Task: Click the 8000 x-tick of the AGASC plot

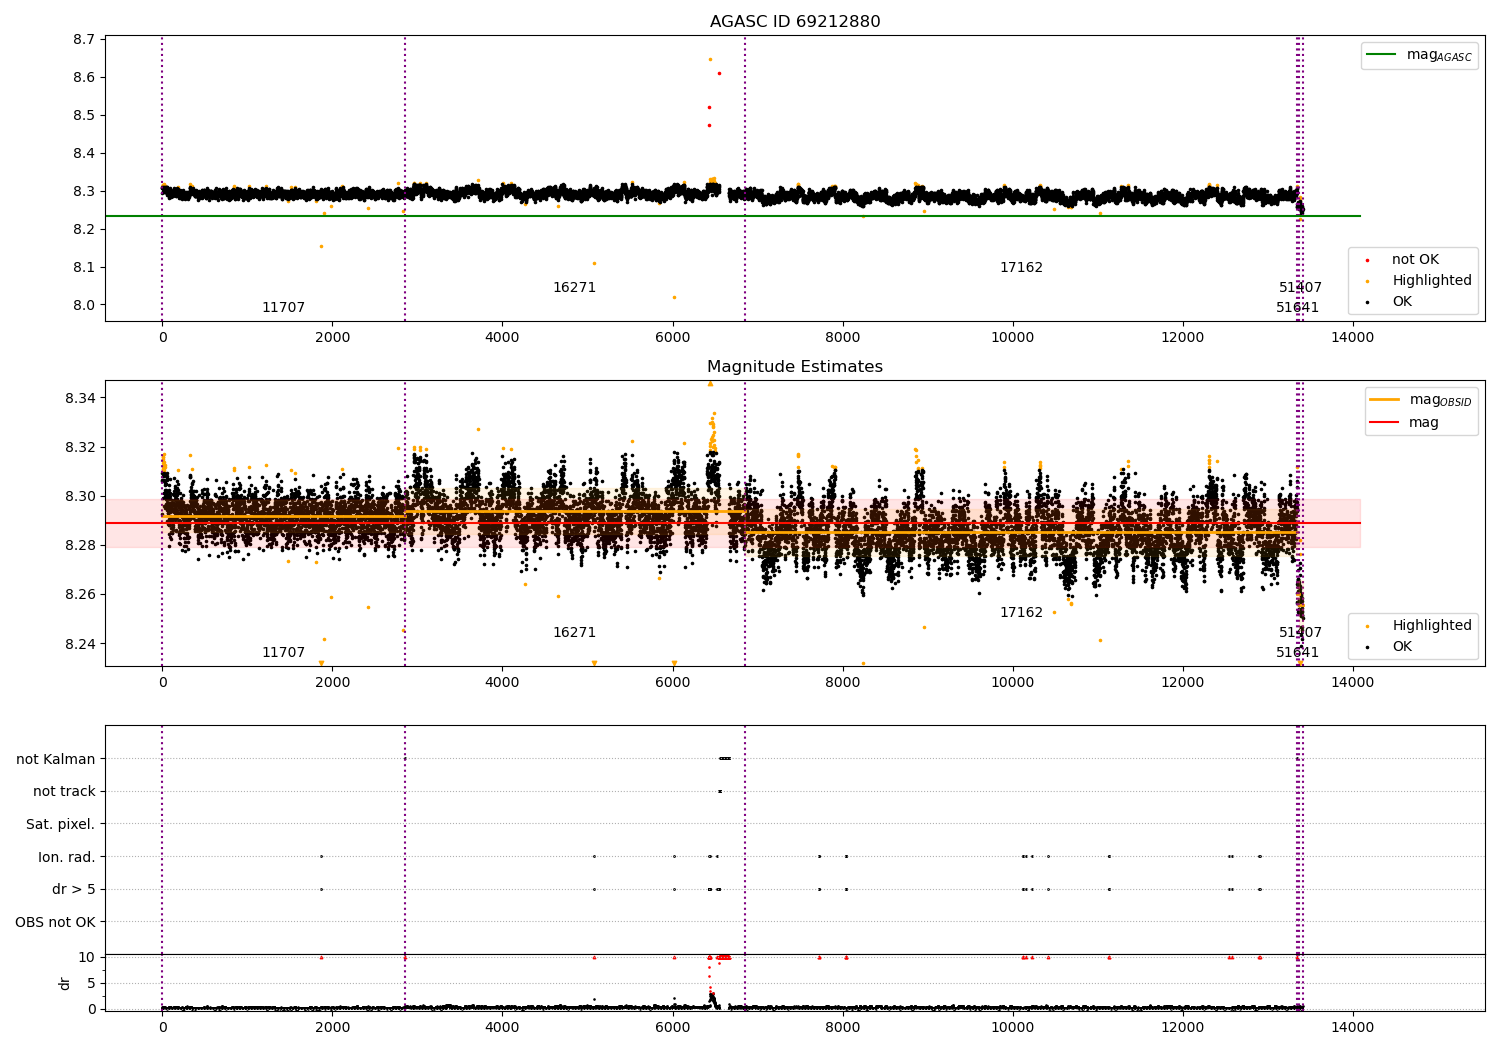Action: coord(843,337)
